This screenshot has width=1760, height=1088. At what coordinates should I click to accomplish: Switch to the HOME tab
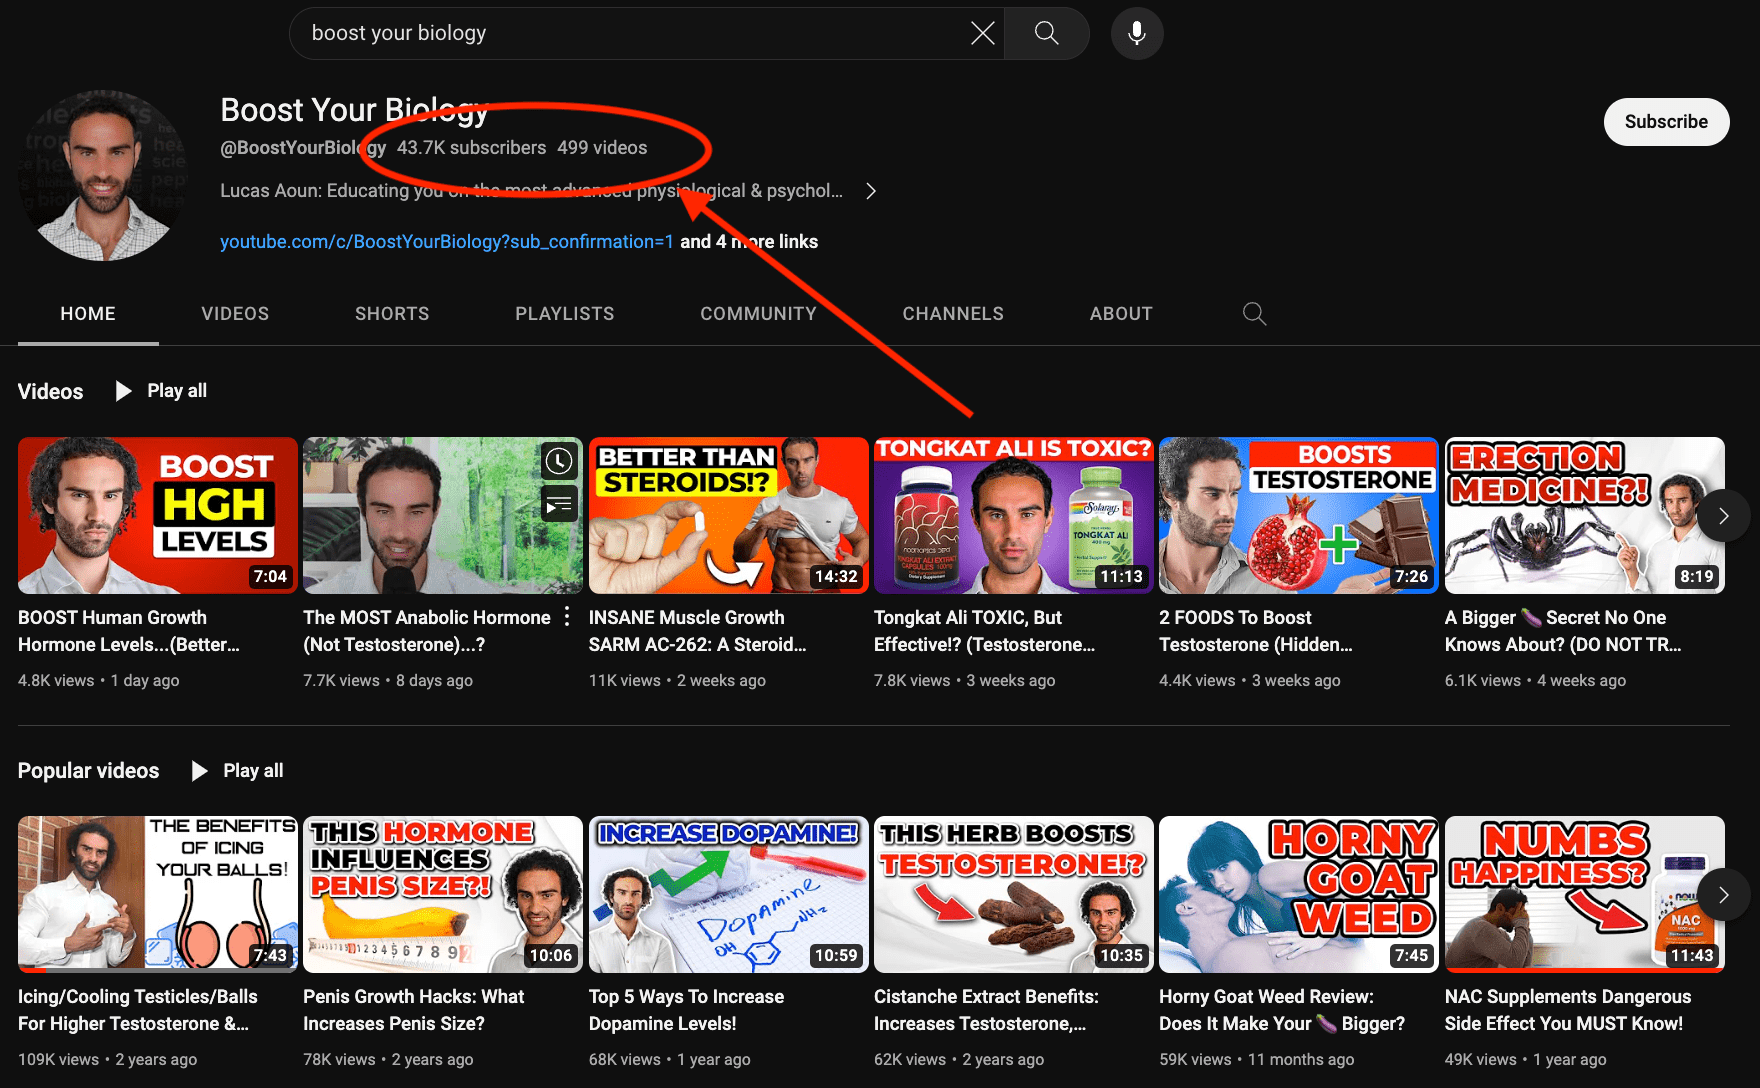(88, 314)
